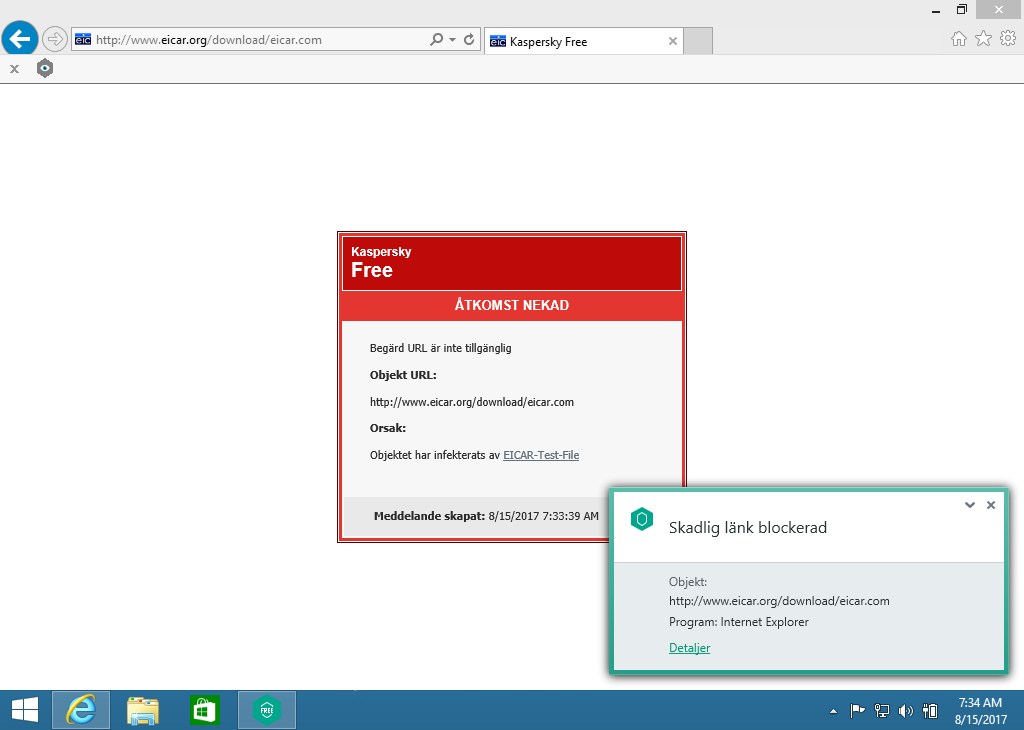Close the Kaspersky Free tab
Image resolution: width=1024 pixels, height=730 pixels.
(672, 42)
